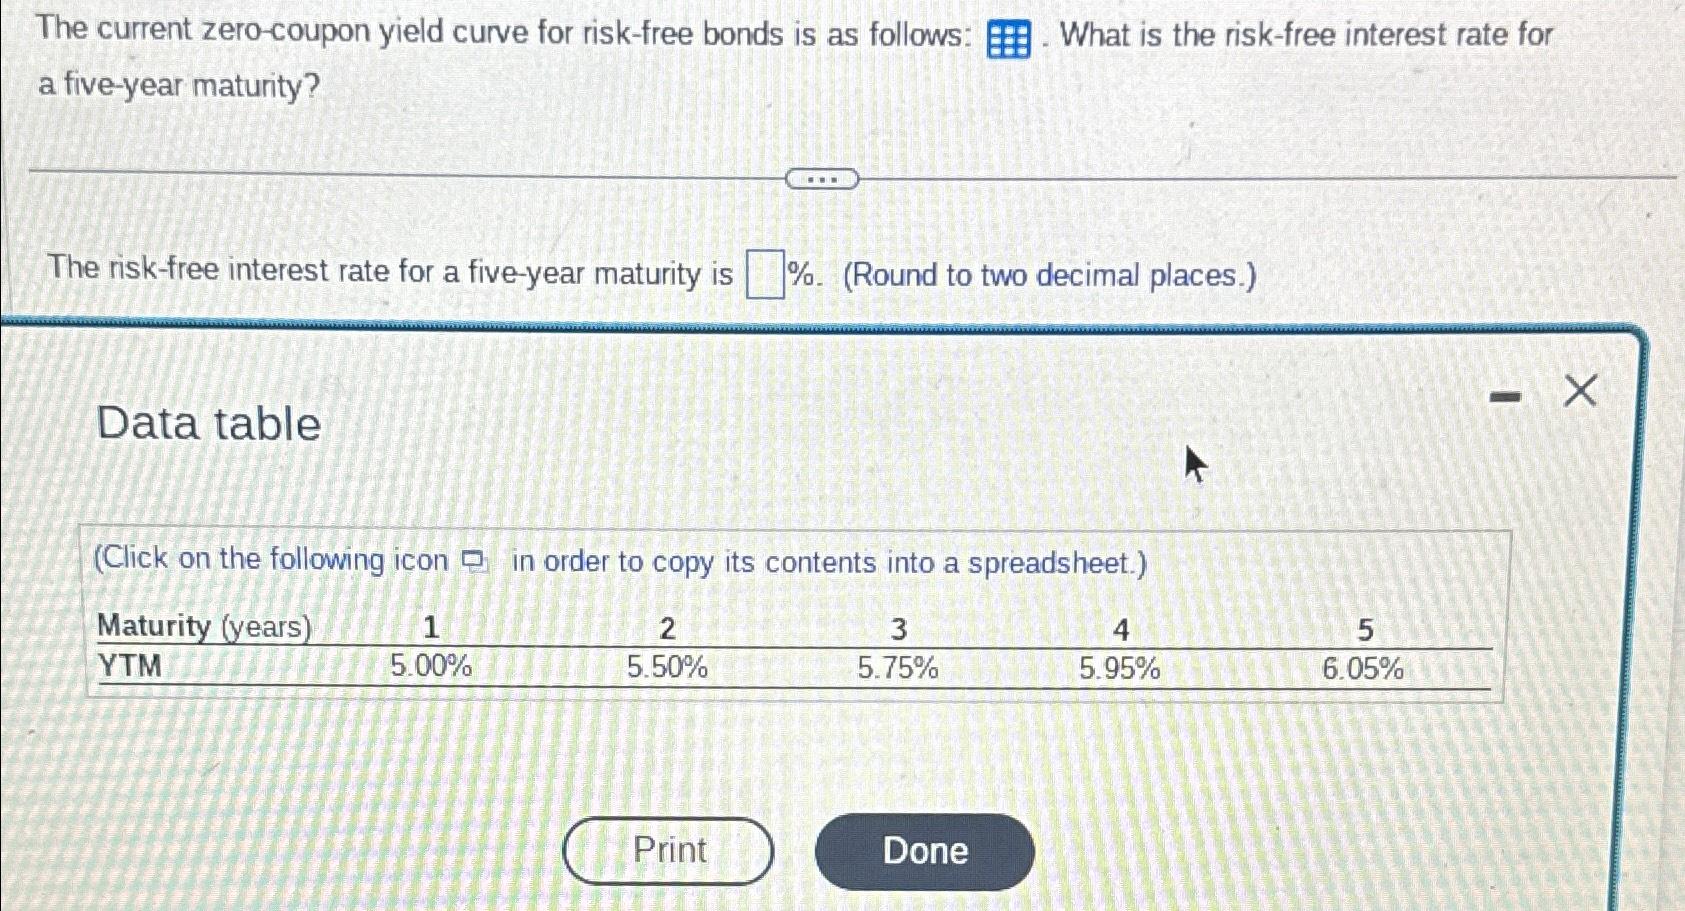Image resolution: width=1685 pixels, height=911 pixels.
Task: Click the Maturity years header row
Action: point(204,628)
